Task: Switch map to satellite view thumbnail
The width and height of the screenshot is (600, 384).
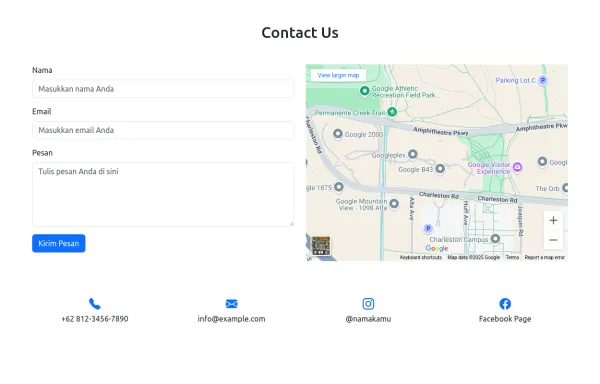Action: click(x=321, y=246)
